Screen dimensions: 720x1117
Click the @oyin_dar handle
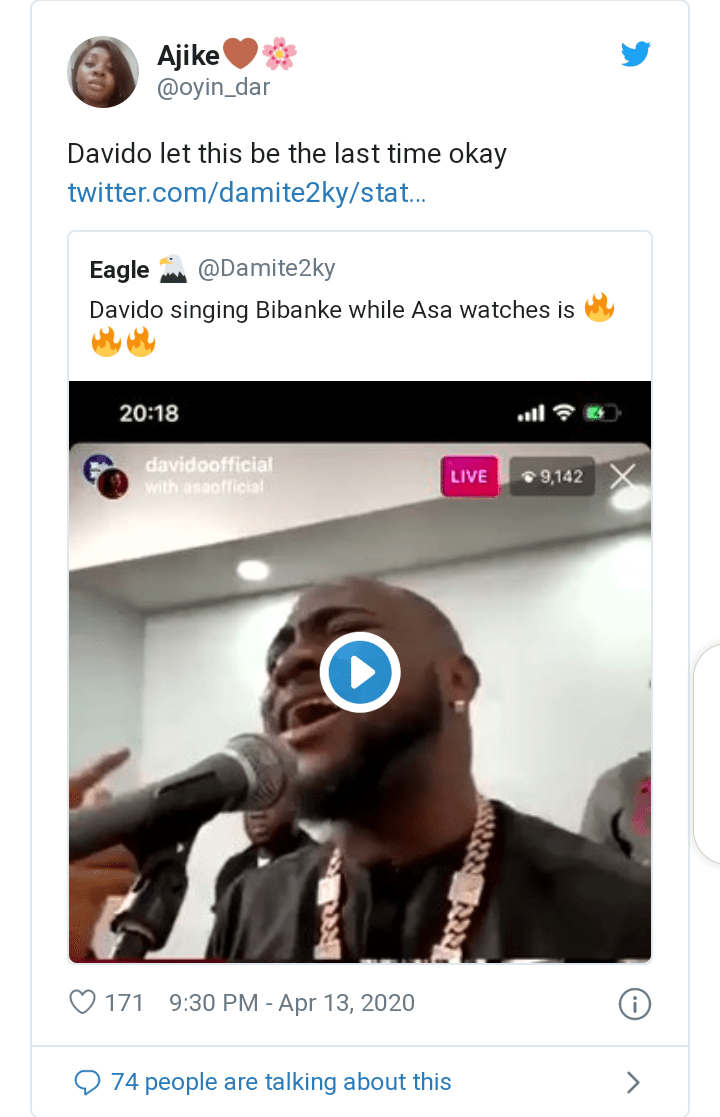tap(214, 87)
